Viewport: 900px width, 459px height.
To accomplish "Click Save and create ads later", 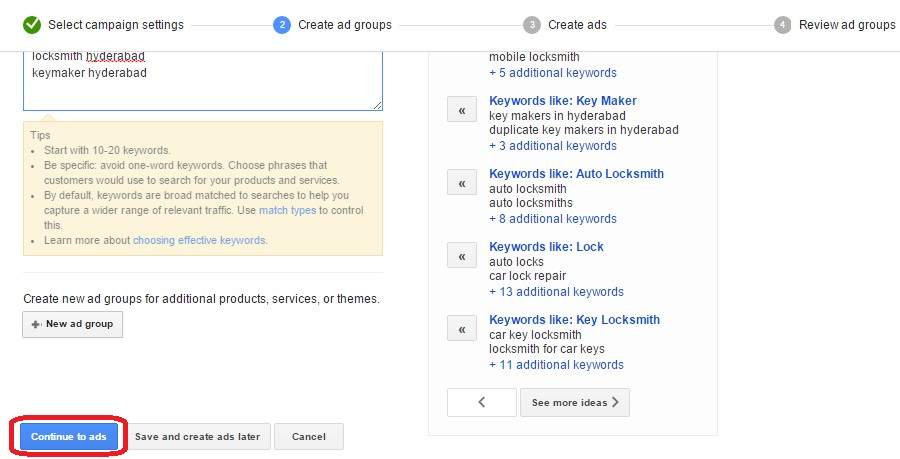I will [x=197, y=437].
